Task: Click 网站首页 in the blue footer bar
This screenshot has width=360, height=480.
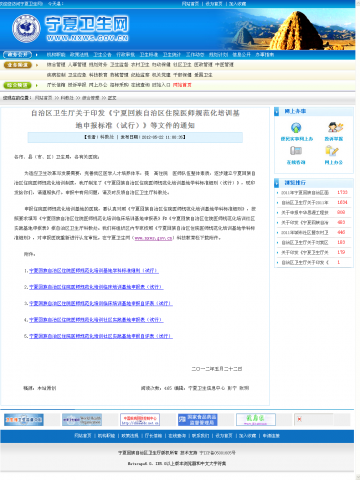Action: [83, 436]
